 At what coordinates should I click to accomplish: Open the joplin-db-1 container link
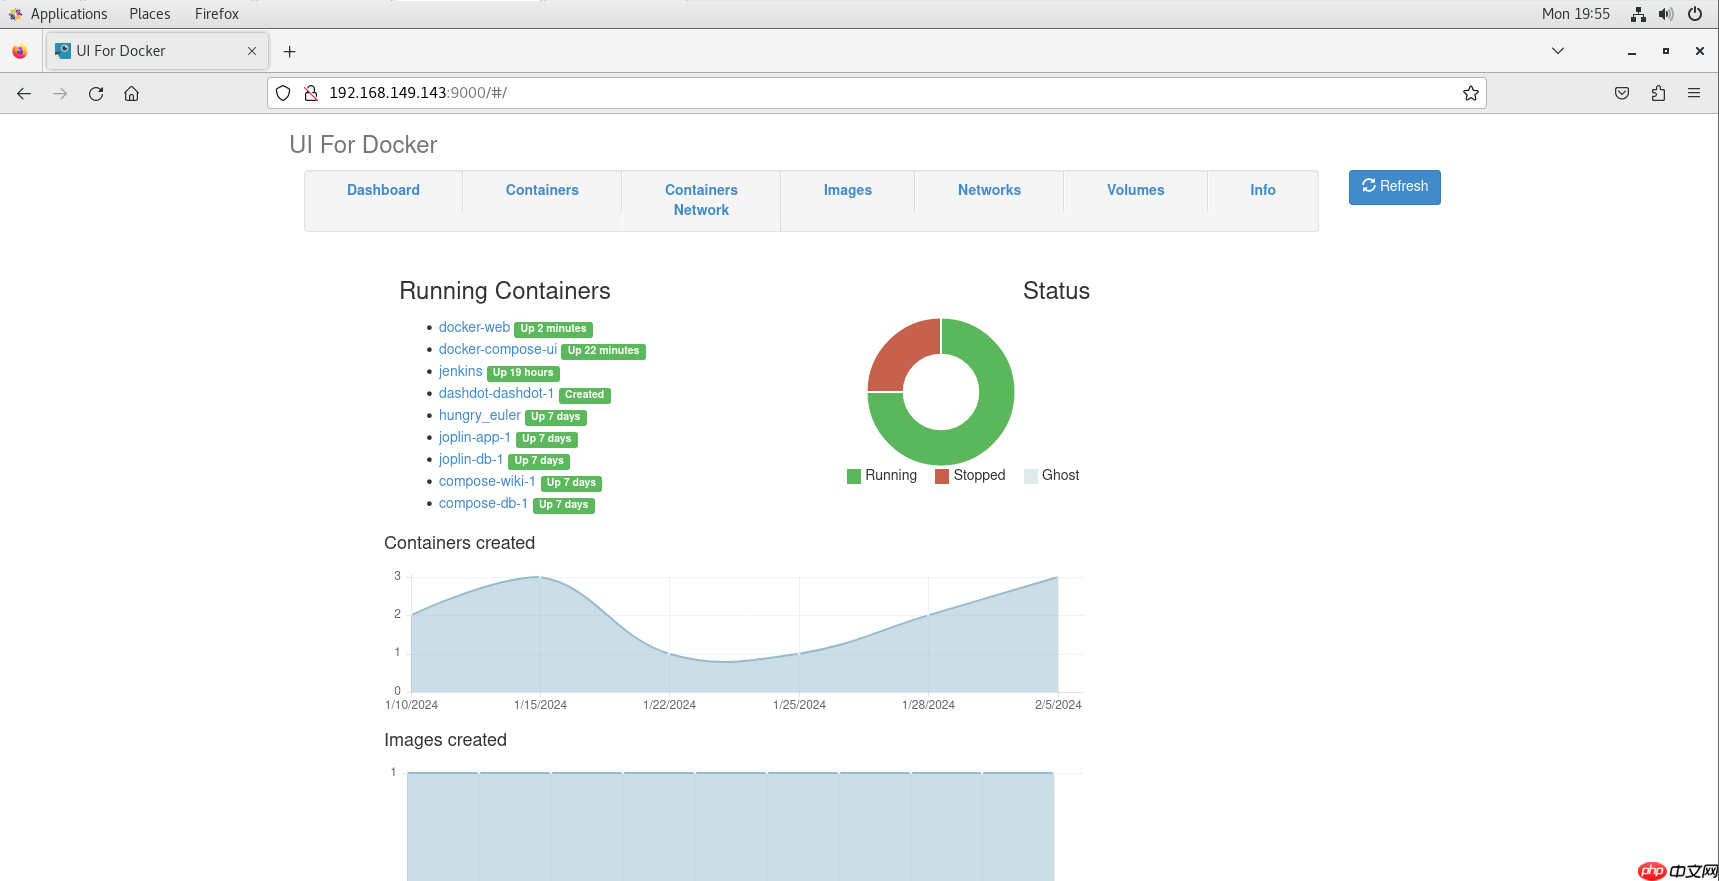click(x=471, y=459)
